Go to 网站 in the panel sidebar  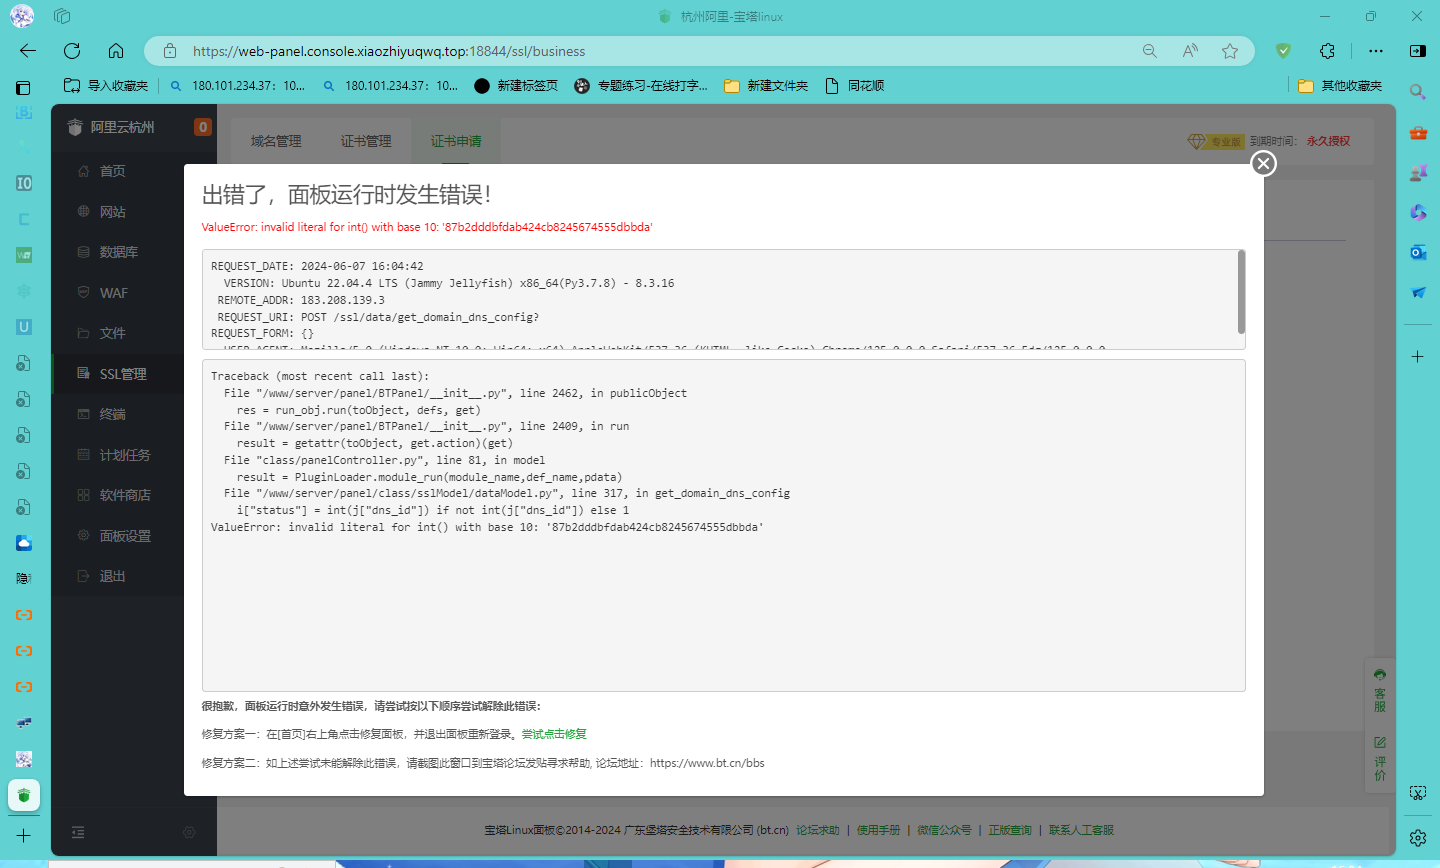tap(112, 212)
